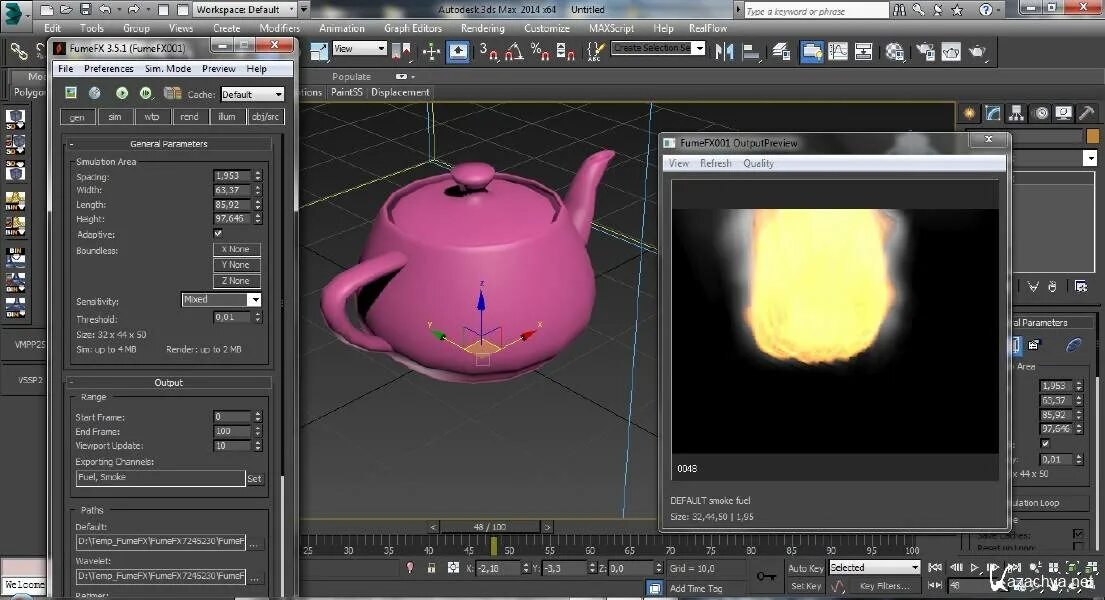
Task: Toggle the Adaptive checkbox in FumeFX
Action: 218,233
